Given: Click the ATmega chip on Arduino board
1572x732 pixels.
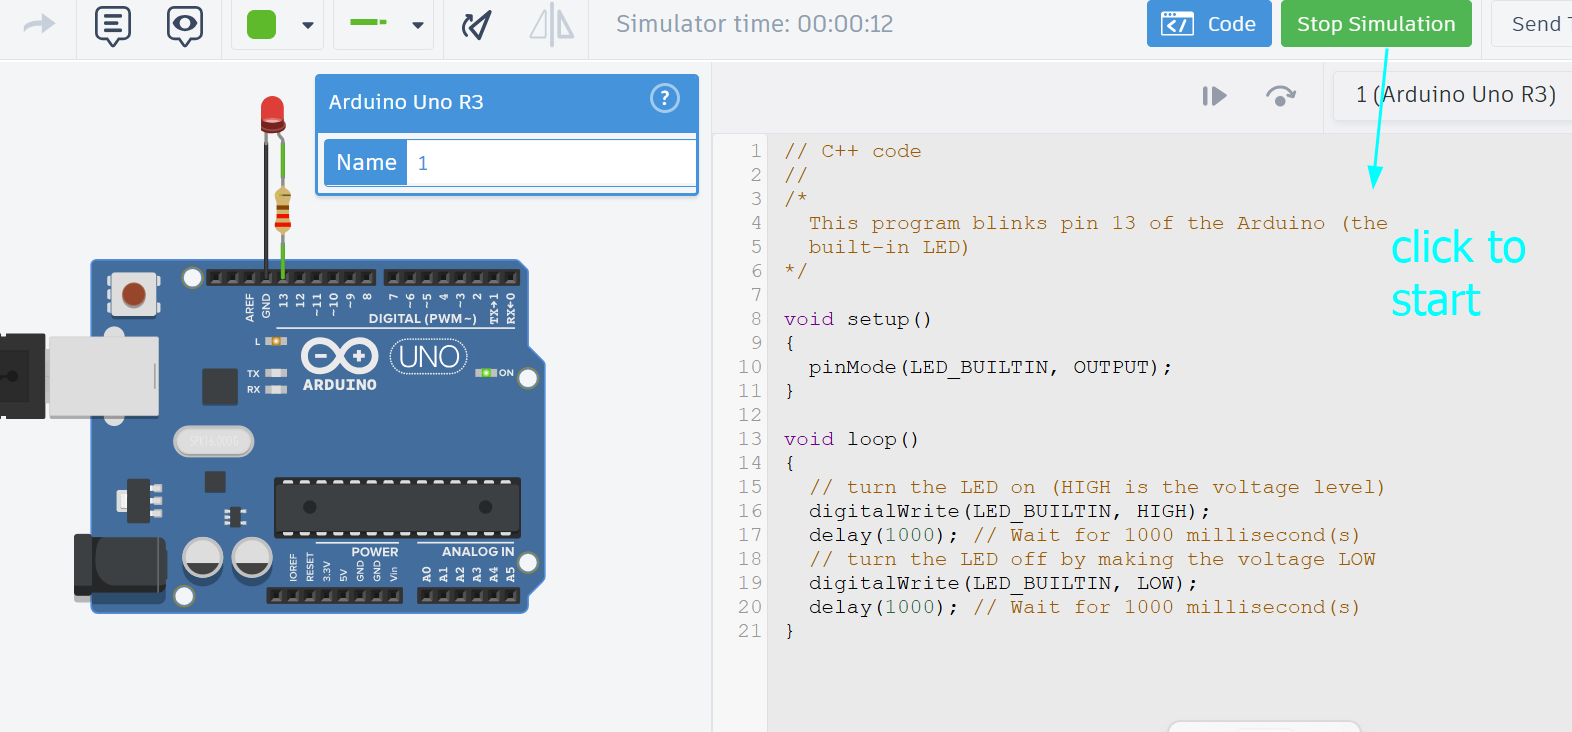Looking at the screenshot, I should [397, 507].
